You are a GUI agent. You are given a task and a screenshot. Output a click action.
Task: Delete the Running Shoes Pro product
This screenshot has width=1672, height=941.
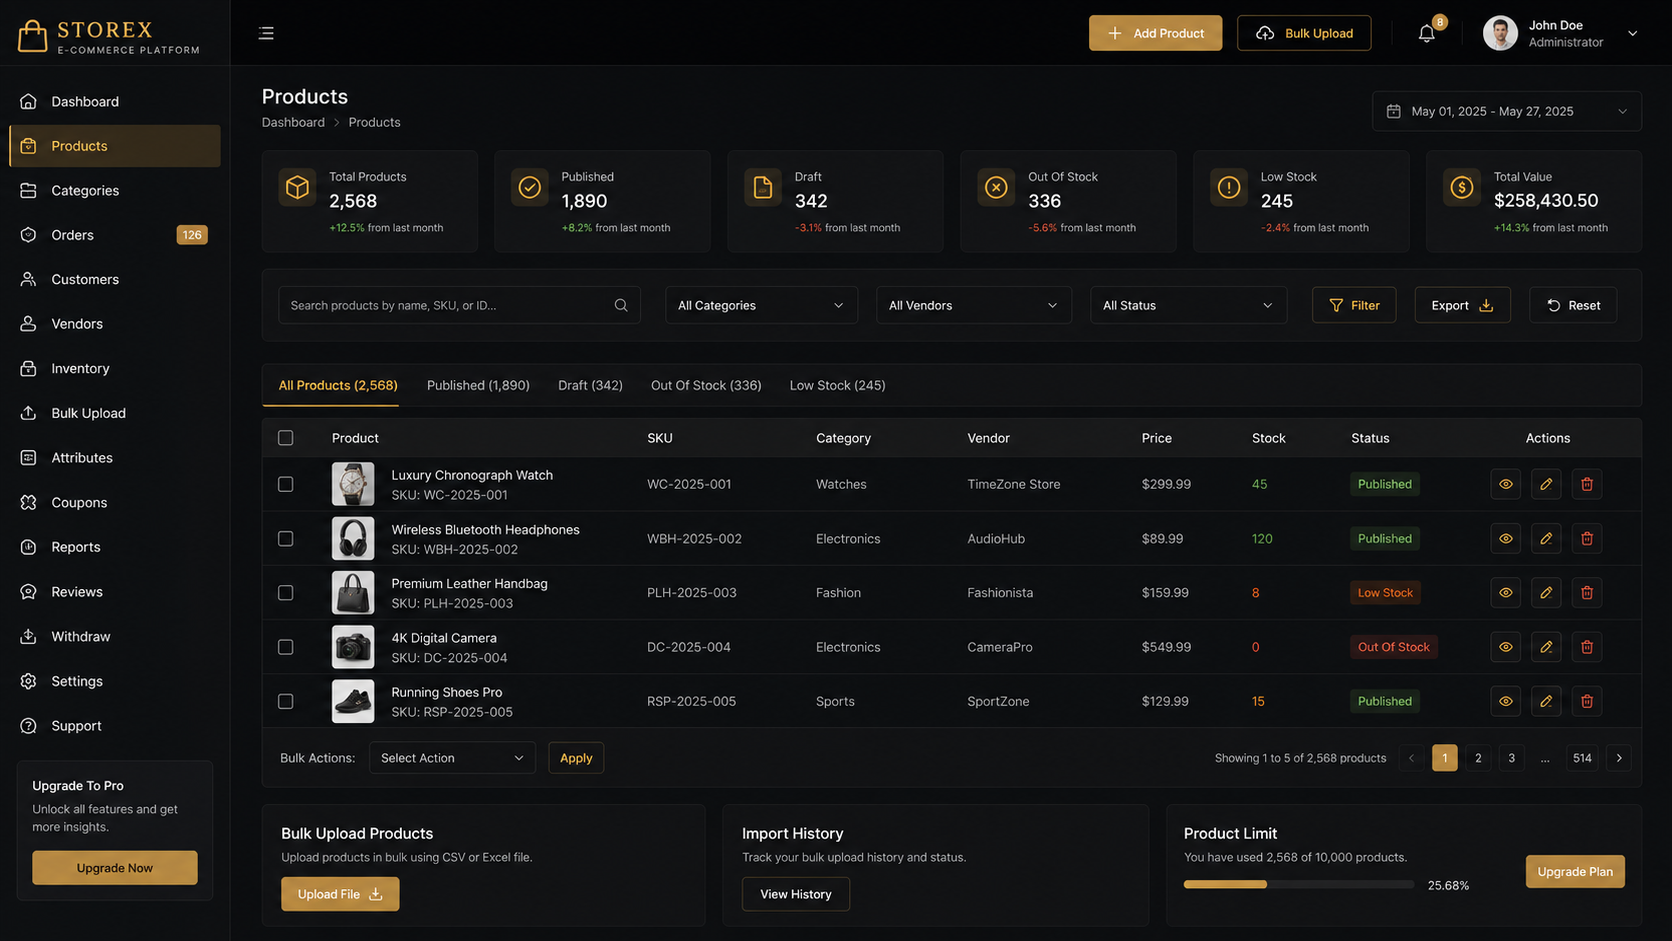pos(1587,701)
